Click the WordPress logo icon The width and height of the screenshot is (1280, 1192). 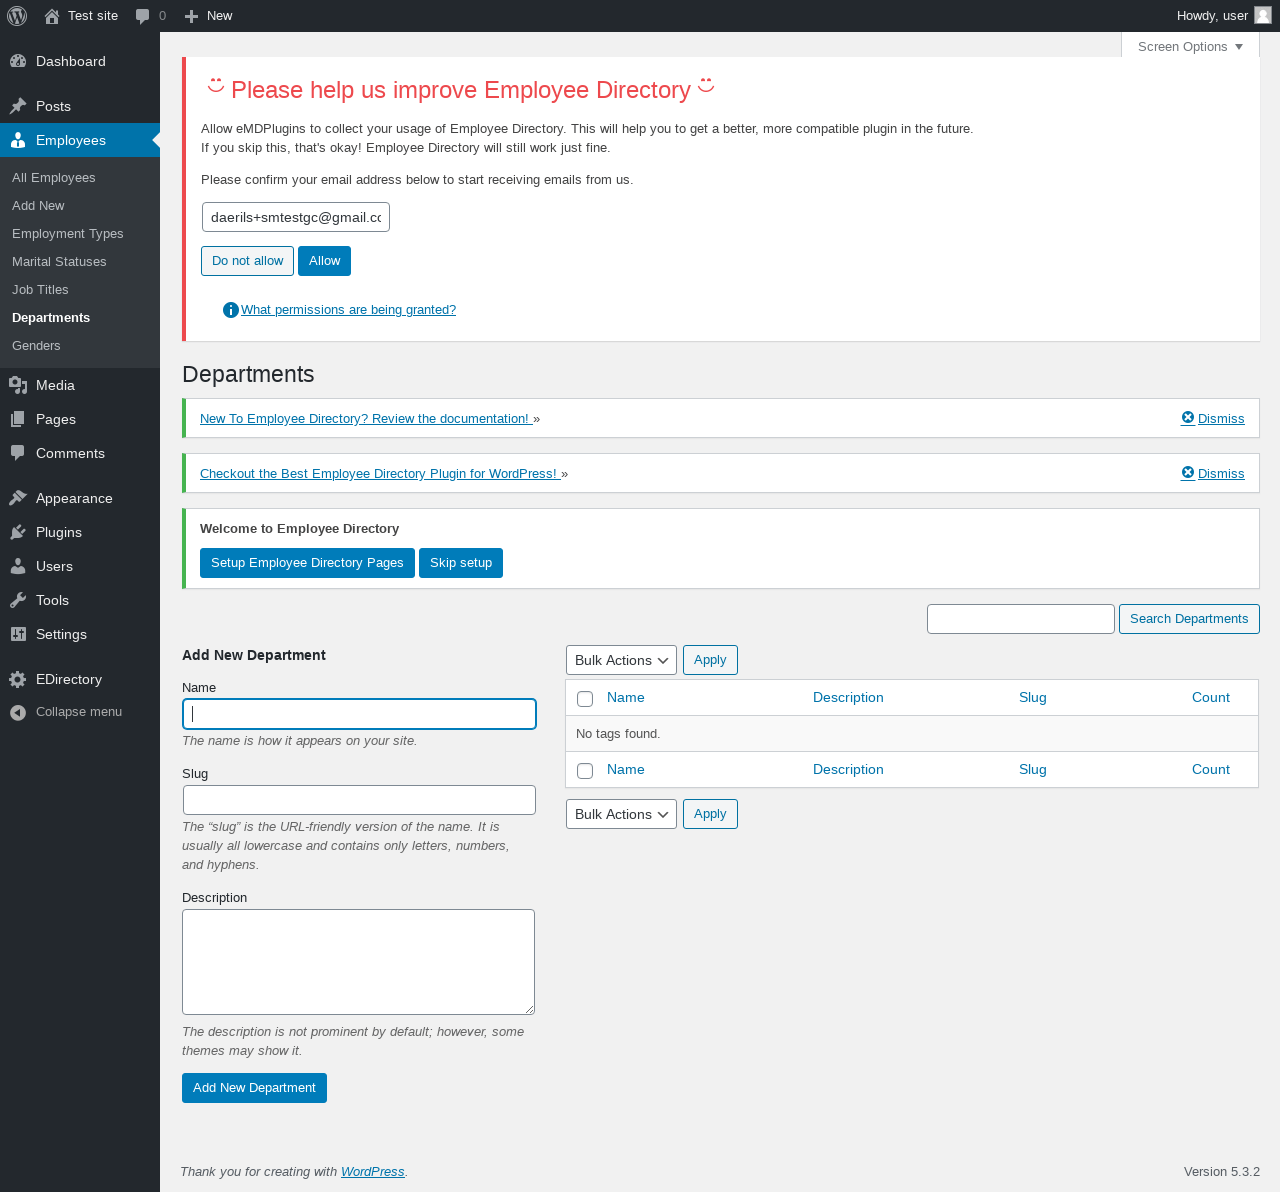click(x=17, y=16)
